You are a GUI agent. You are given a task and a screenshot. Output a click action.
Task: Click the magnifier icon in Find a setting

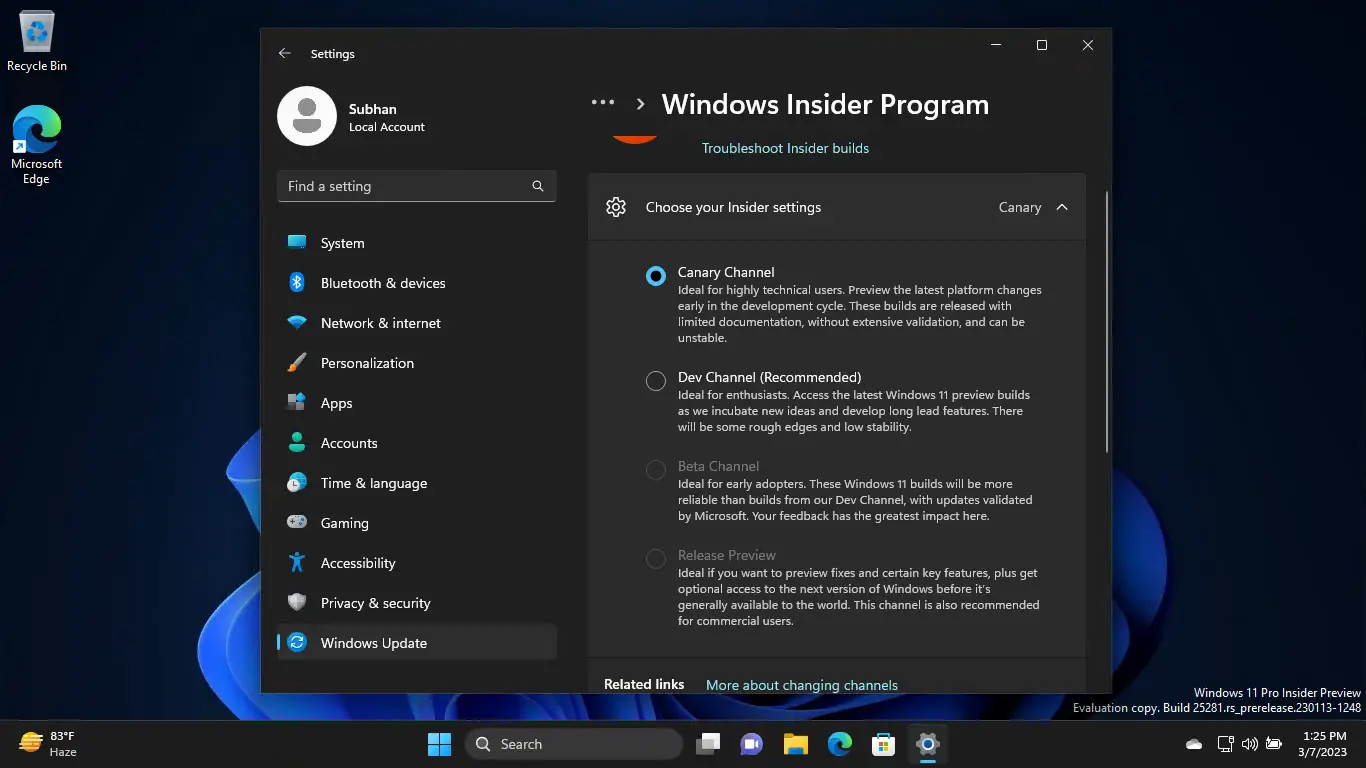pyautogui.click(x=538, y=186)
